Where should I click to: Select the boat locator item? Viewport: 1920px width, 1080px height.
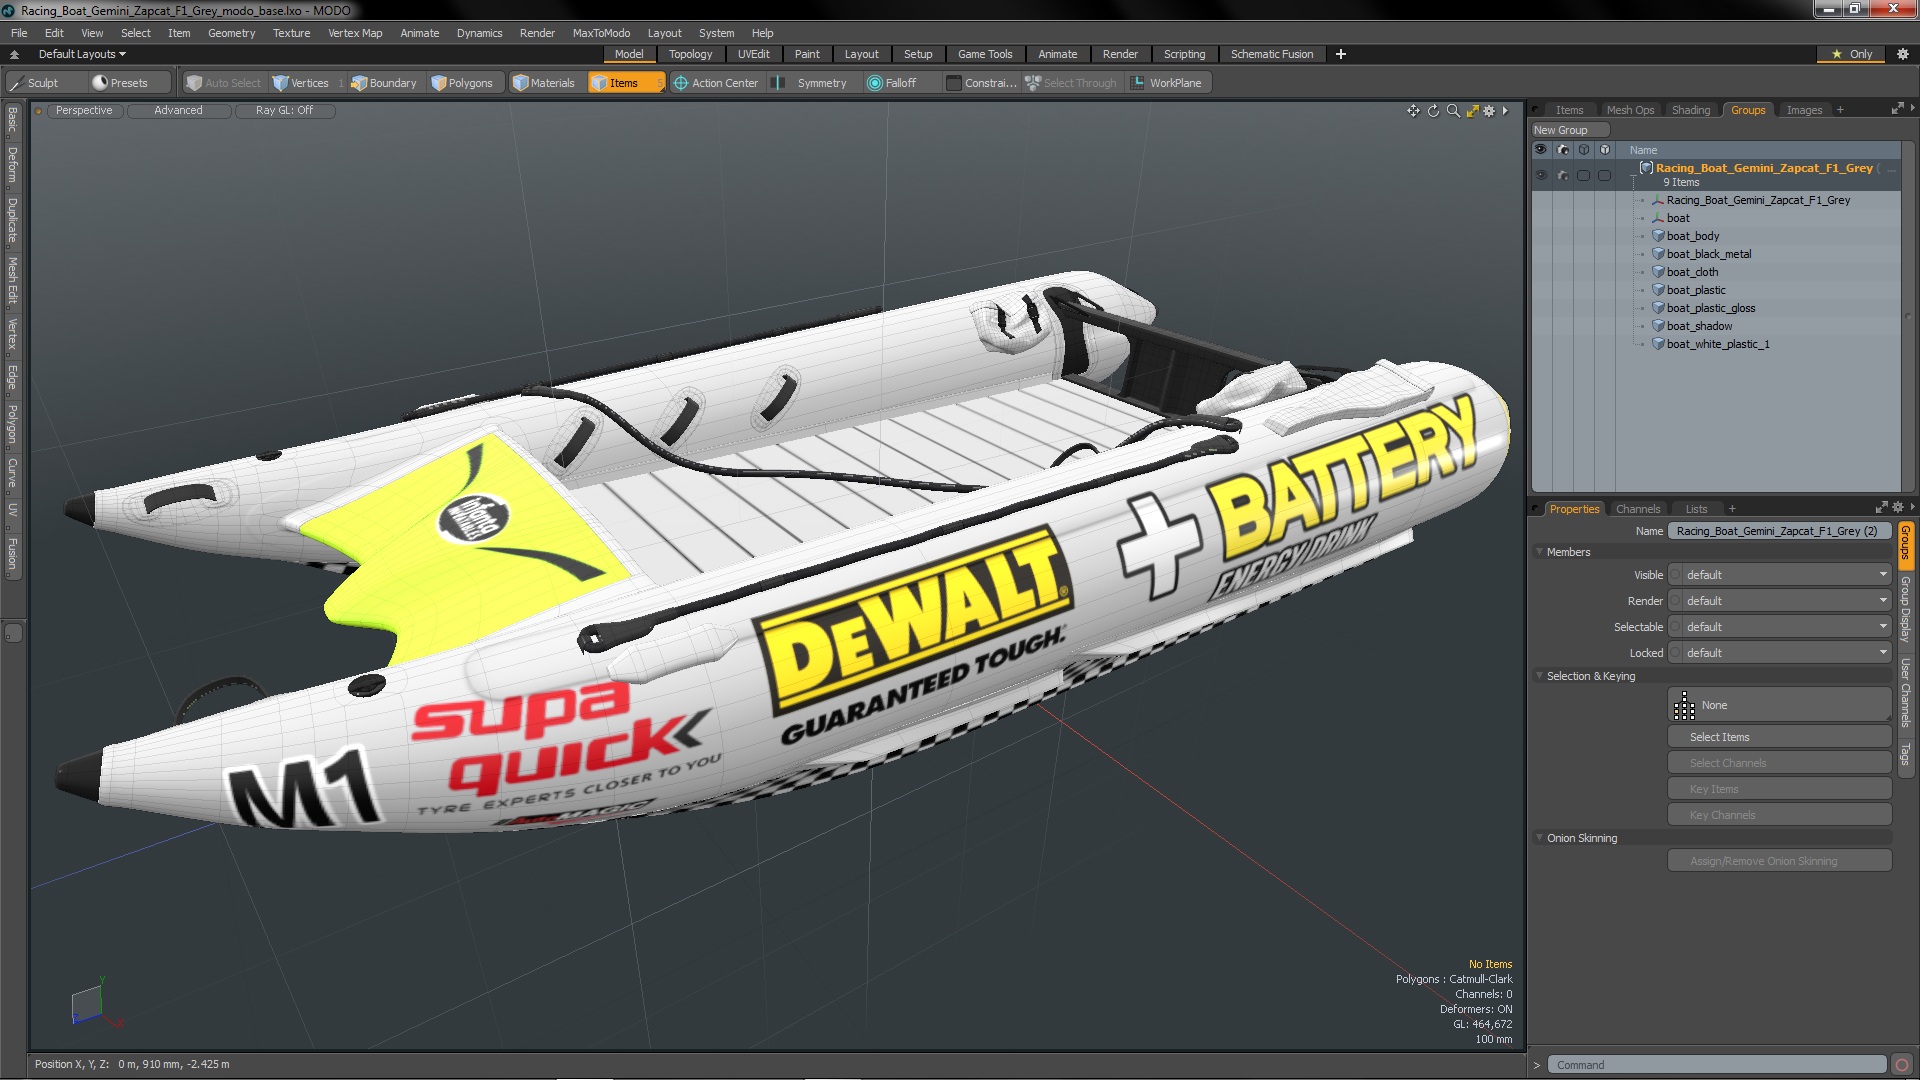[1677, 218]
